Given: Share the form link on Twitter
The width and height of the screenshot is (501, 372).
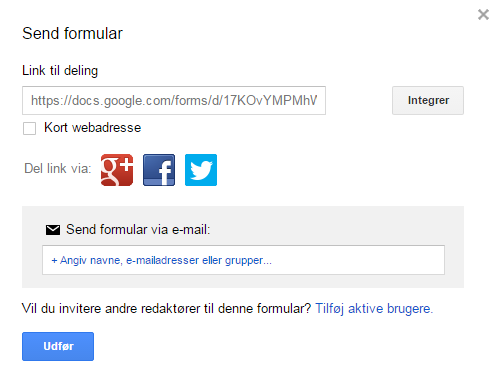Looking at the screenshot, I should (201, 170).
